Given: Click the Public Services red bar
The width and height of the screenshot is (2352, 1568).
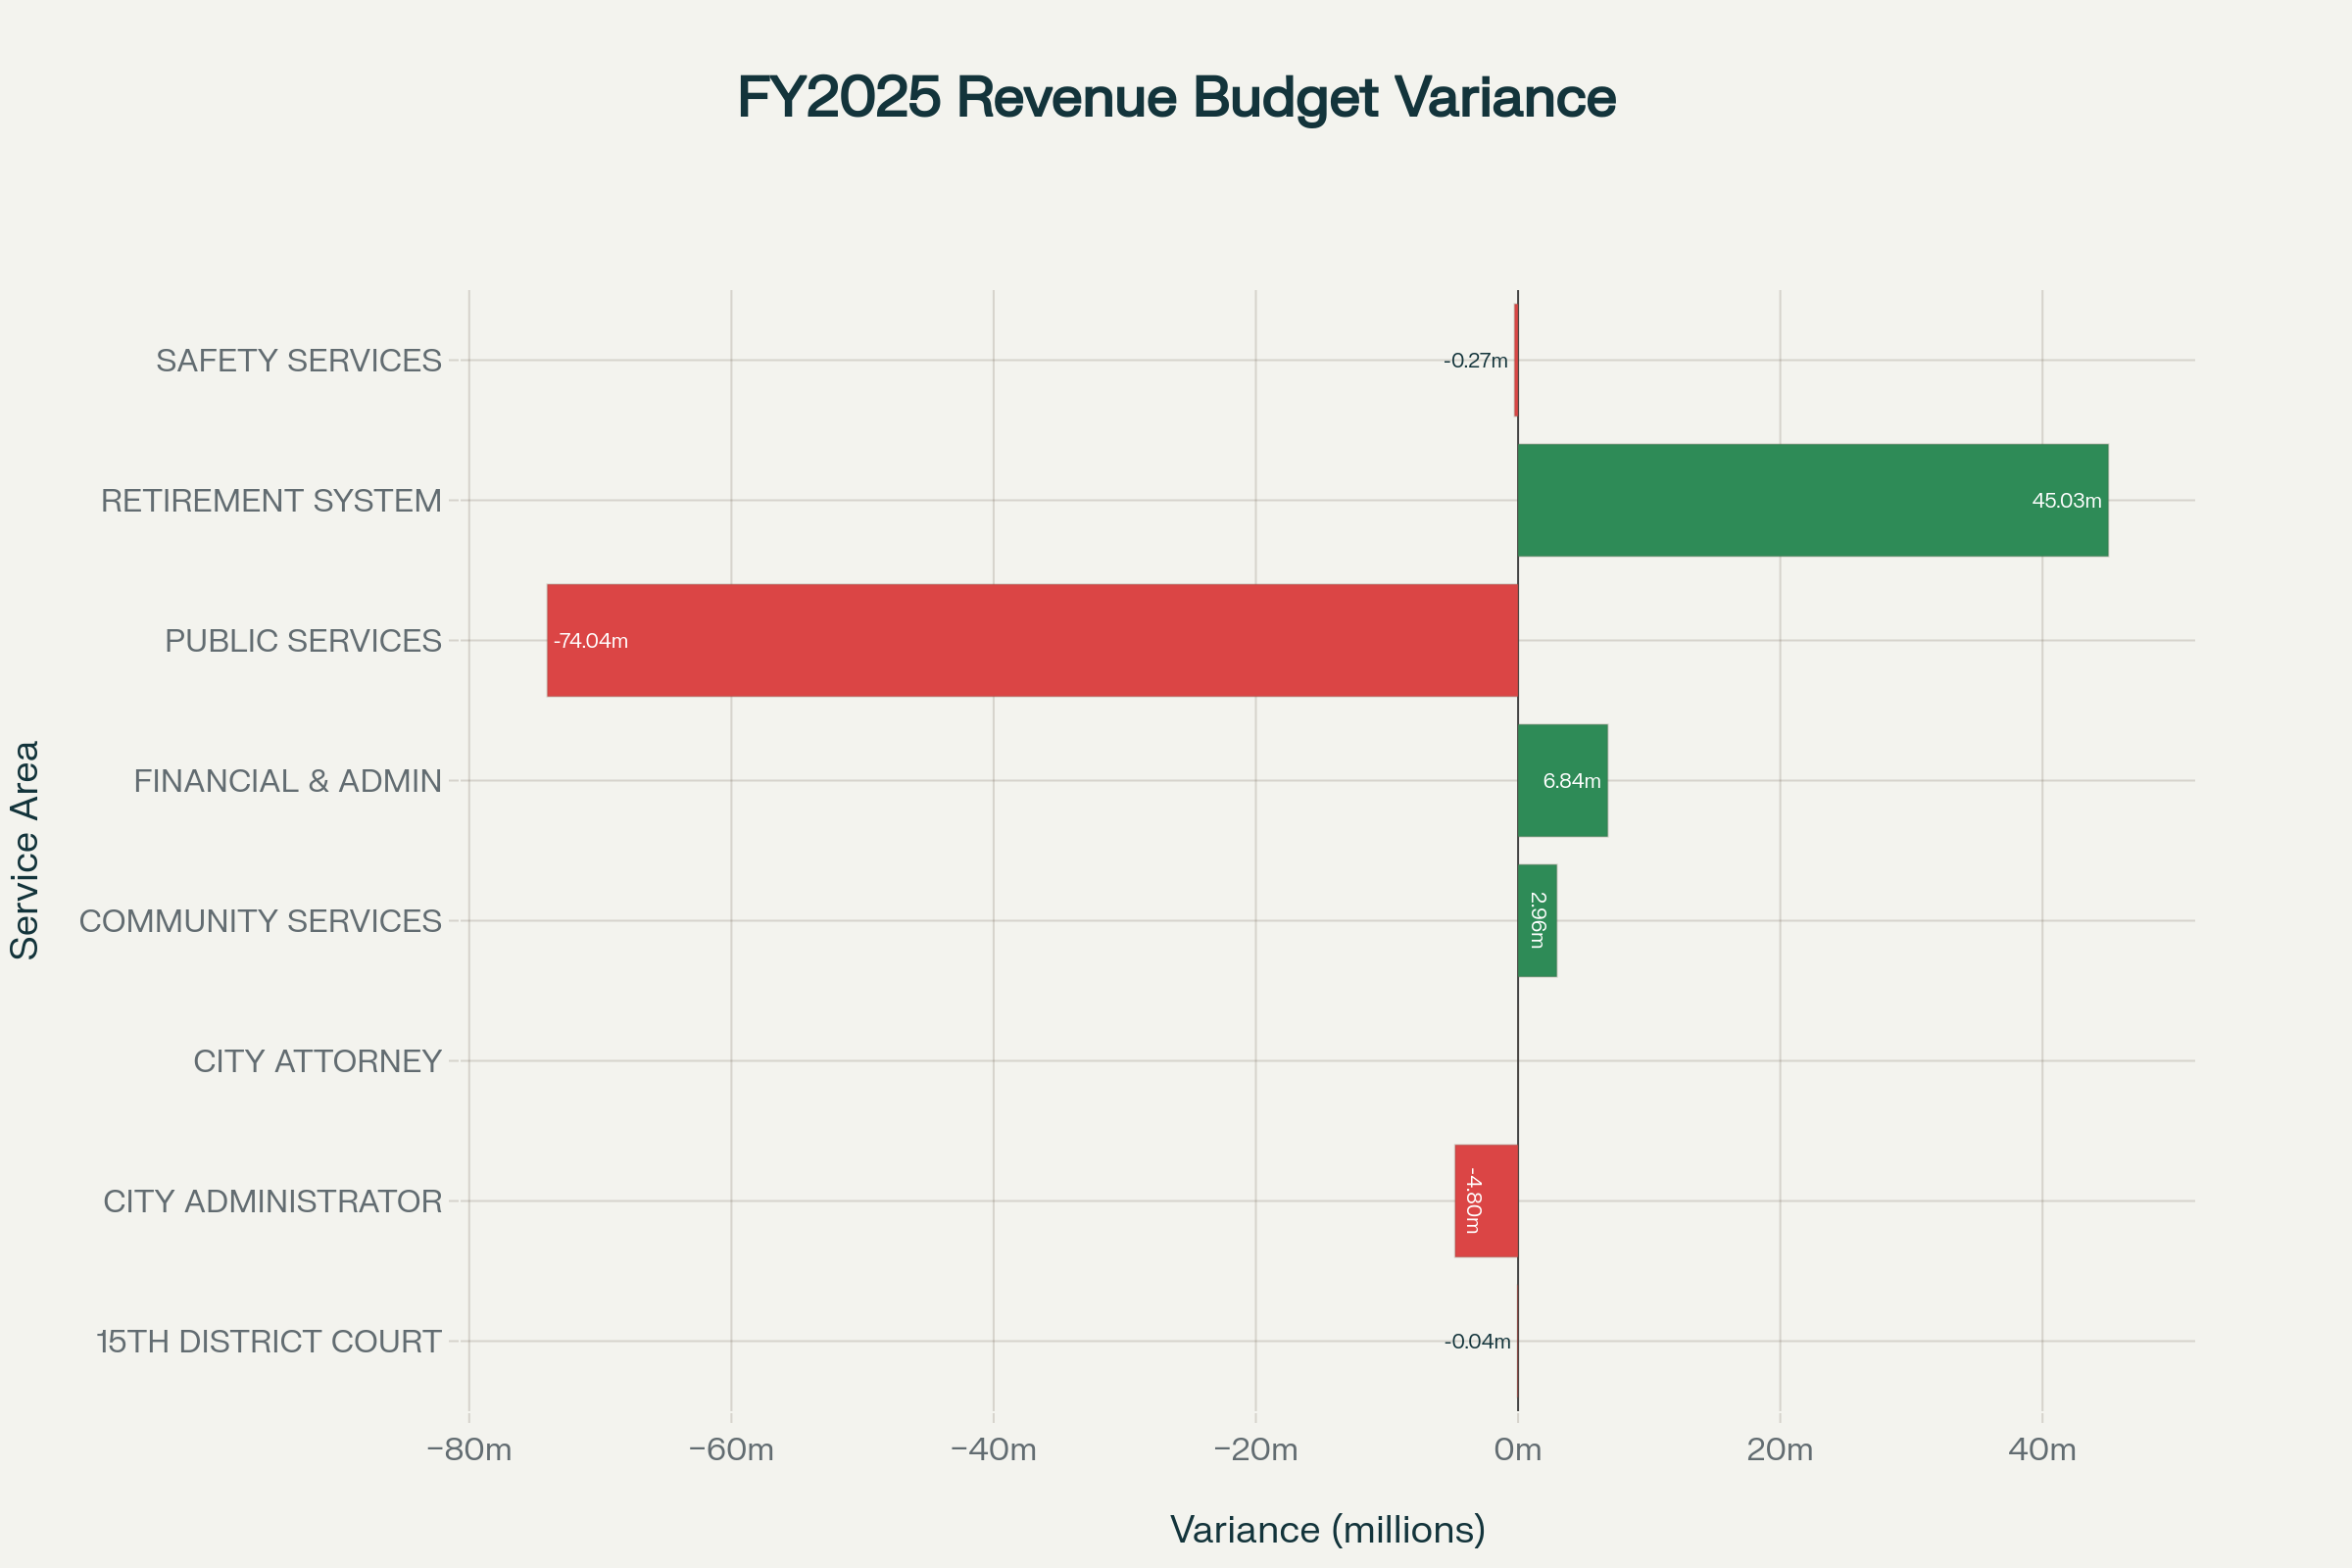Looking at the screenshot, I should point(1032,640).
